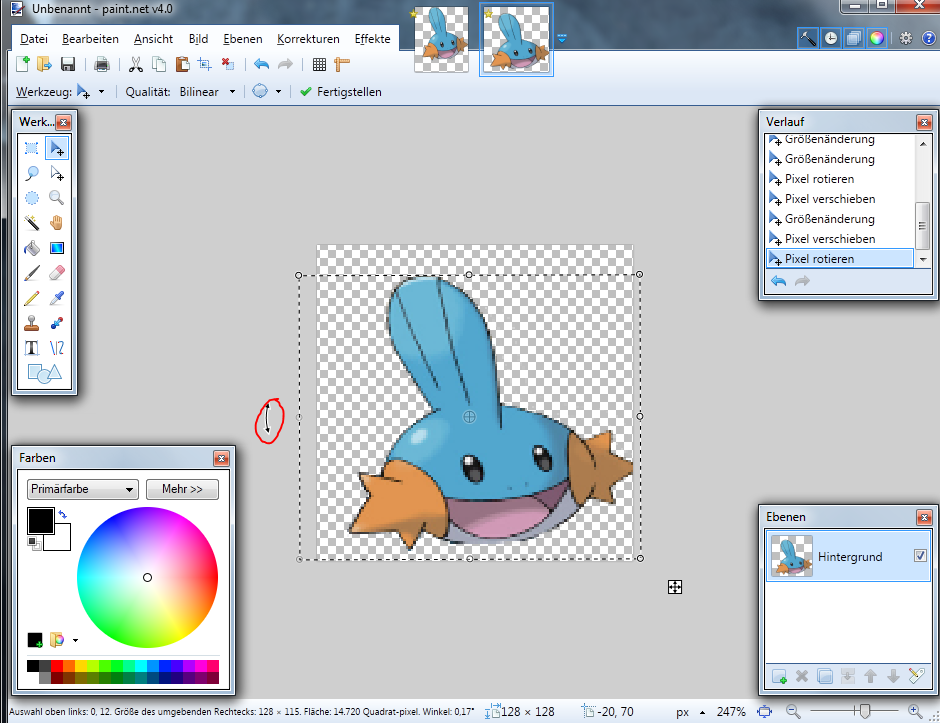Viewport: 940px width, 723px height.
Task: Open the Datei menu
Action: (34, 39)
